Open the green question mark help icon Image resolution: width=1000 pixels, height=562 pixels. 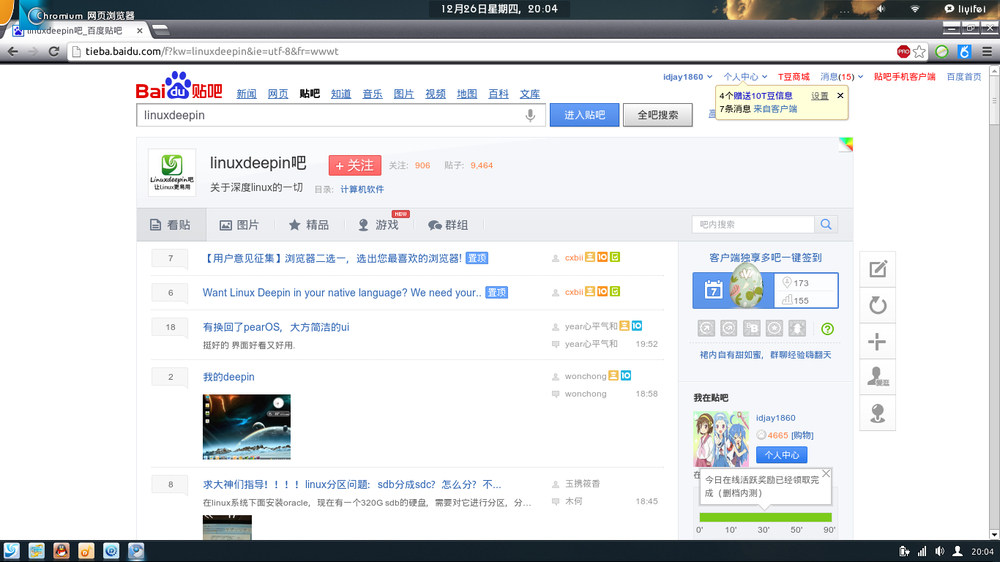(x=827, y=329)
